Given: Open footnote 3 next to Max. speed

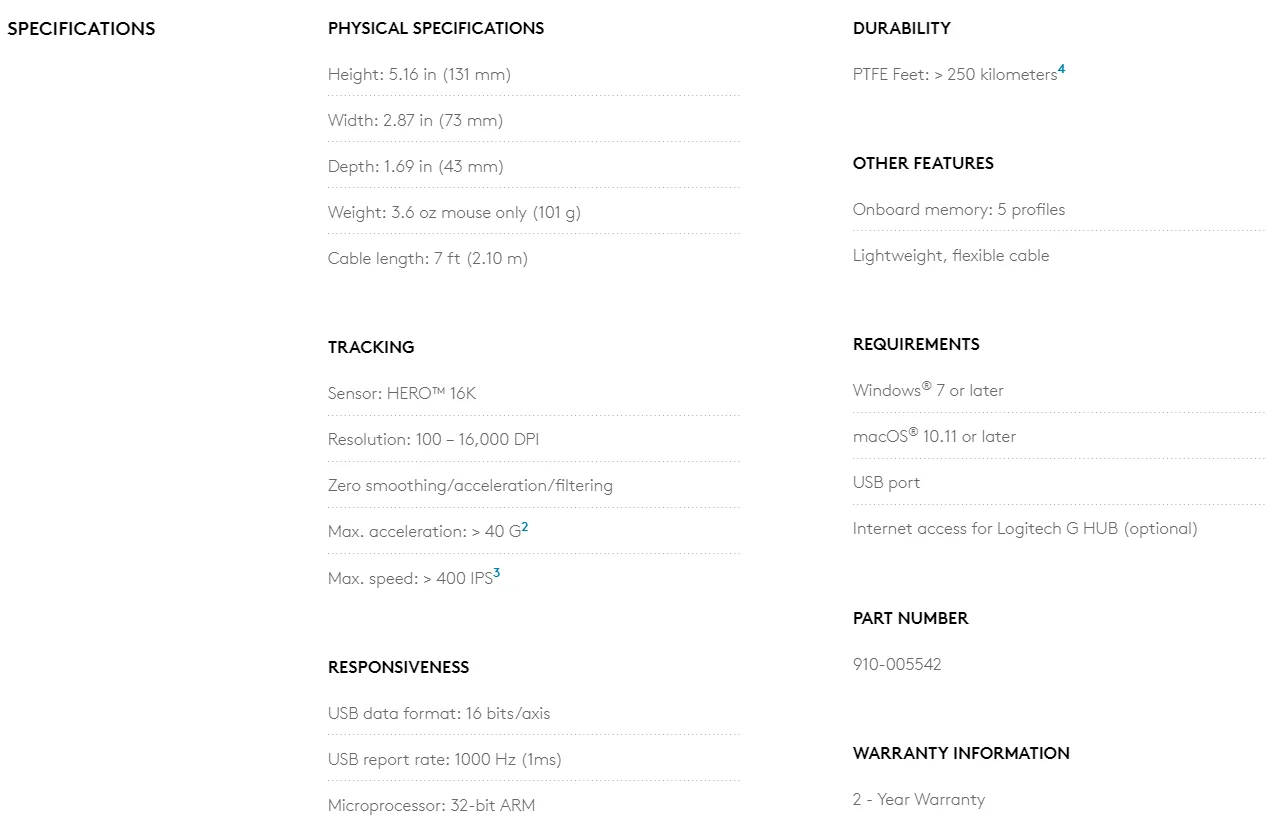Looking at the screenshot, I should coord(497,572).
